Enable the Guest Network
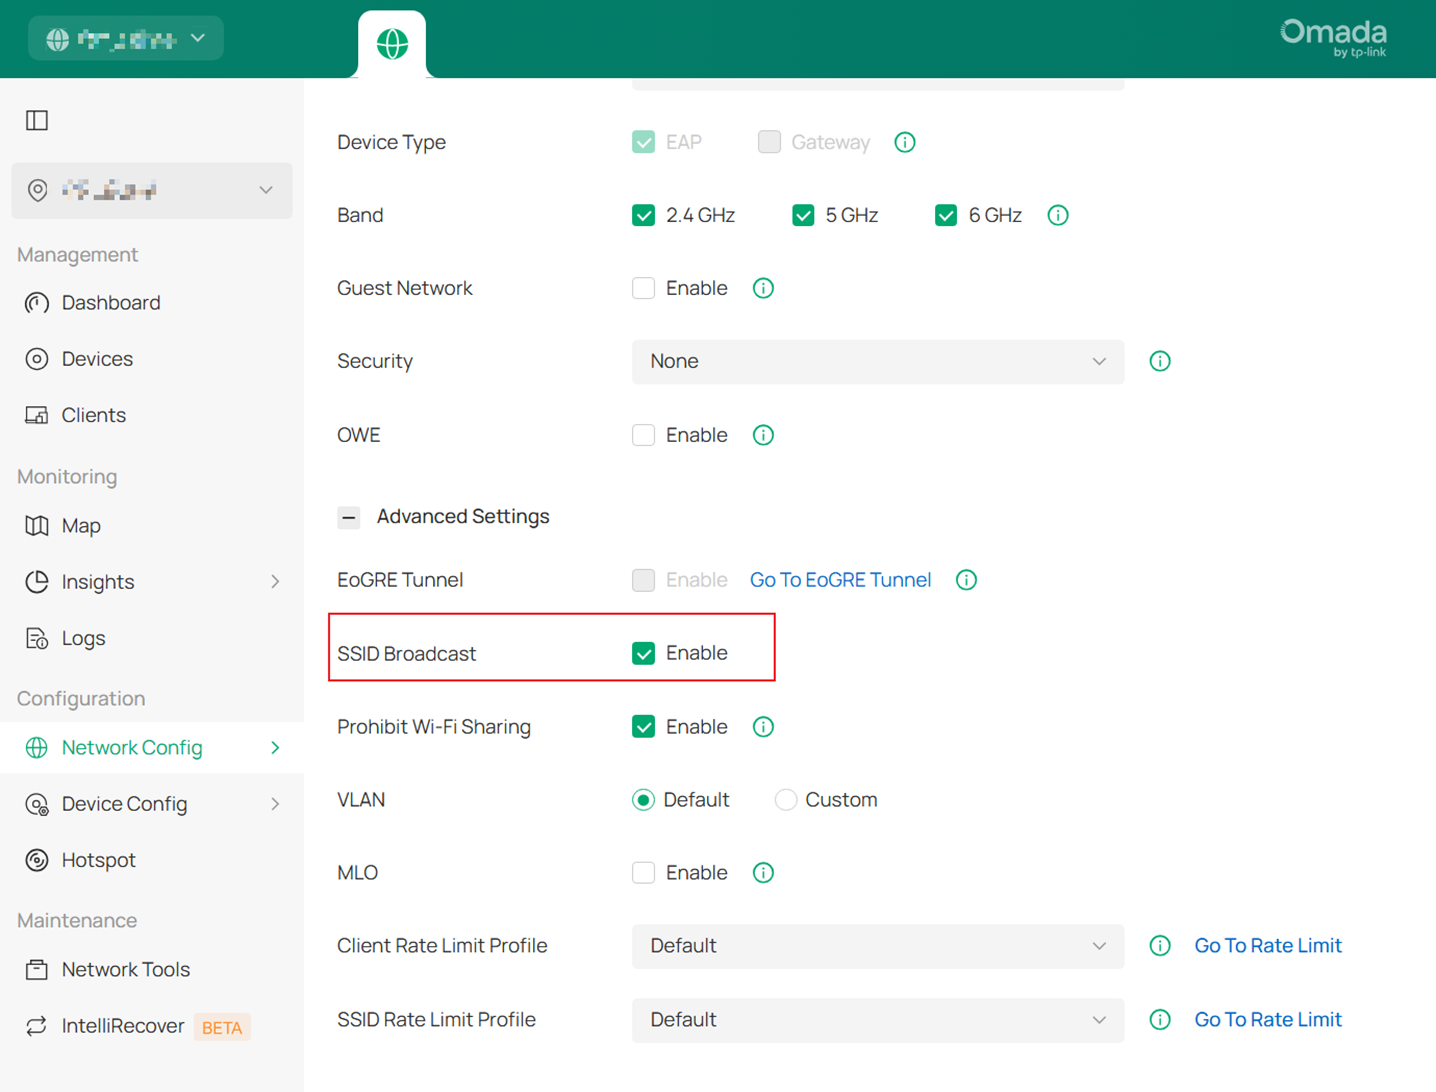The width and height of the screenshot is (1436, 1092). (643, 288)
